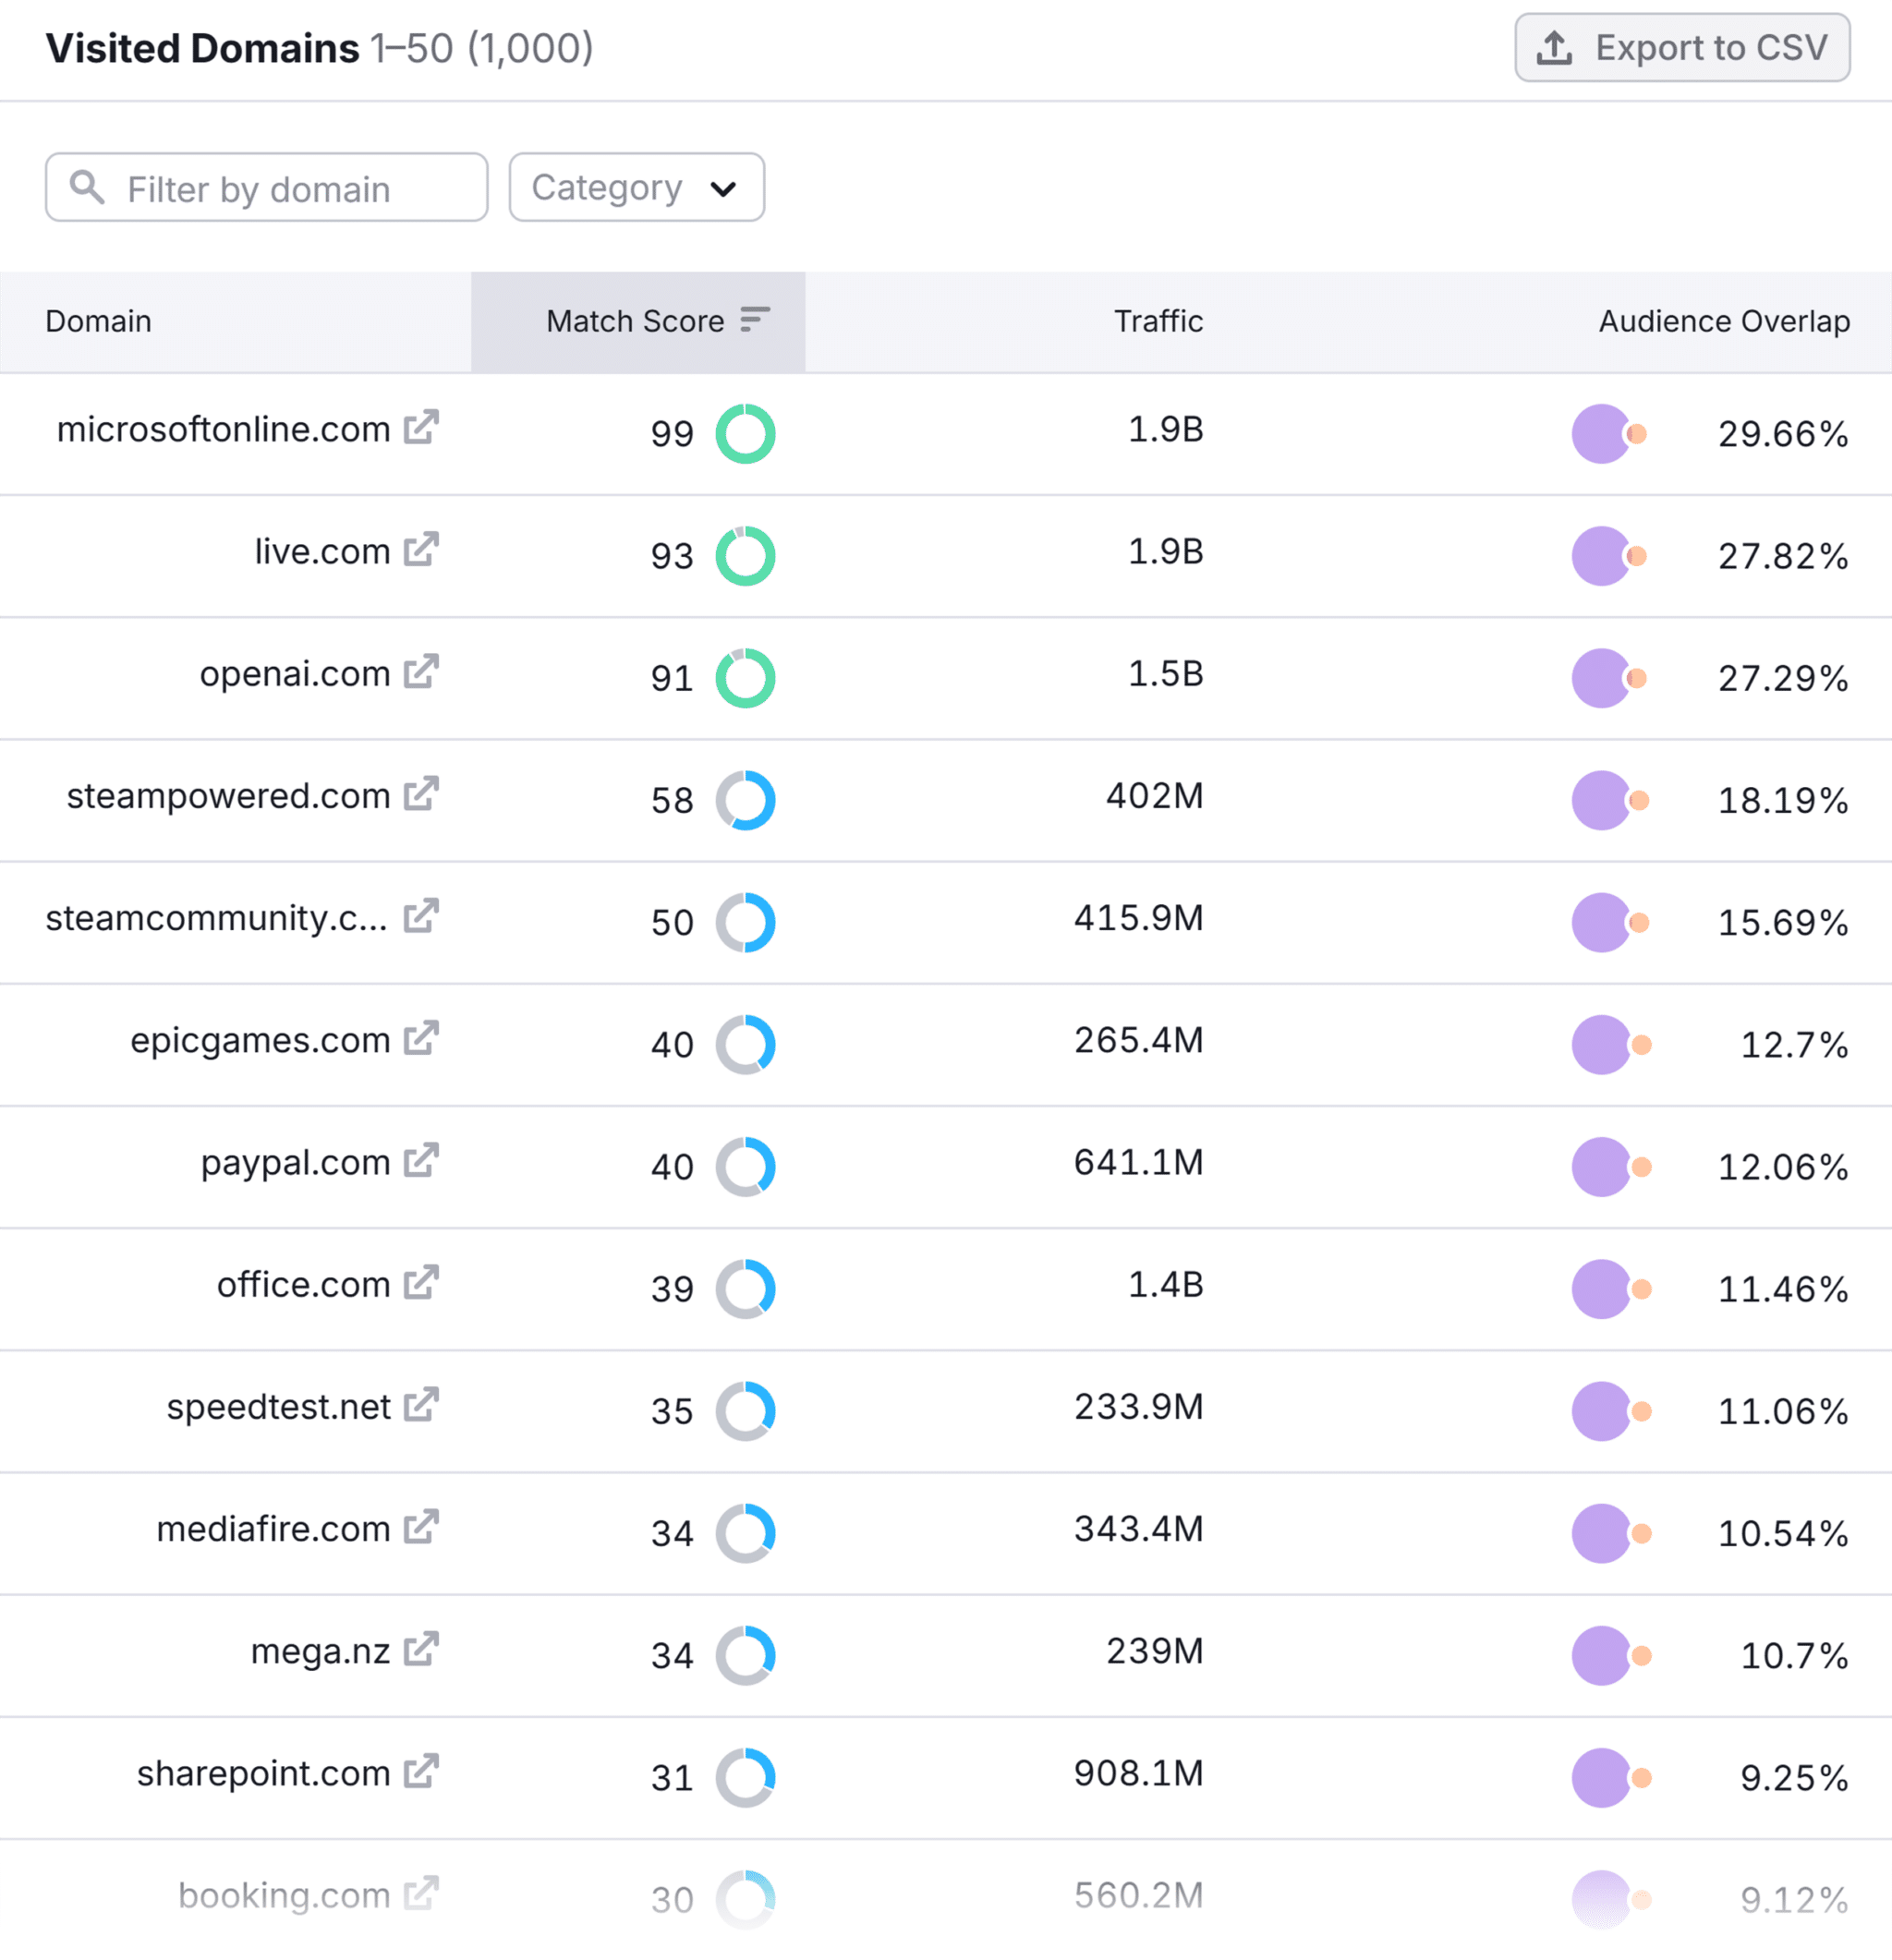Click match score ring for microsoftonline.com
This screenshot has height=1960, width=1892.
coord(745,434)
